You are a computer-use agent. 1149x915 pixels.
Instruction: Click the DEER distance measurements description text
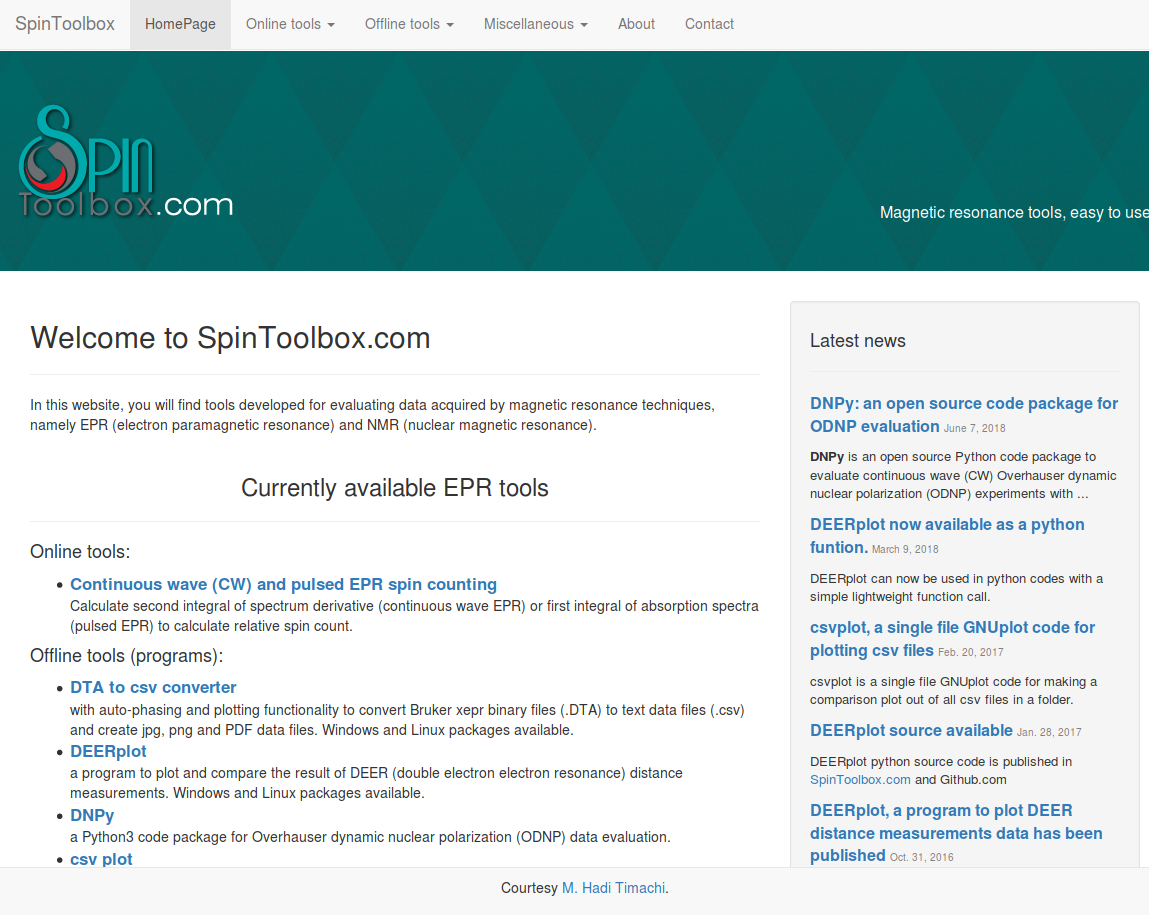[377, 783]
